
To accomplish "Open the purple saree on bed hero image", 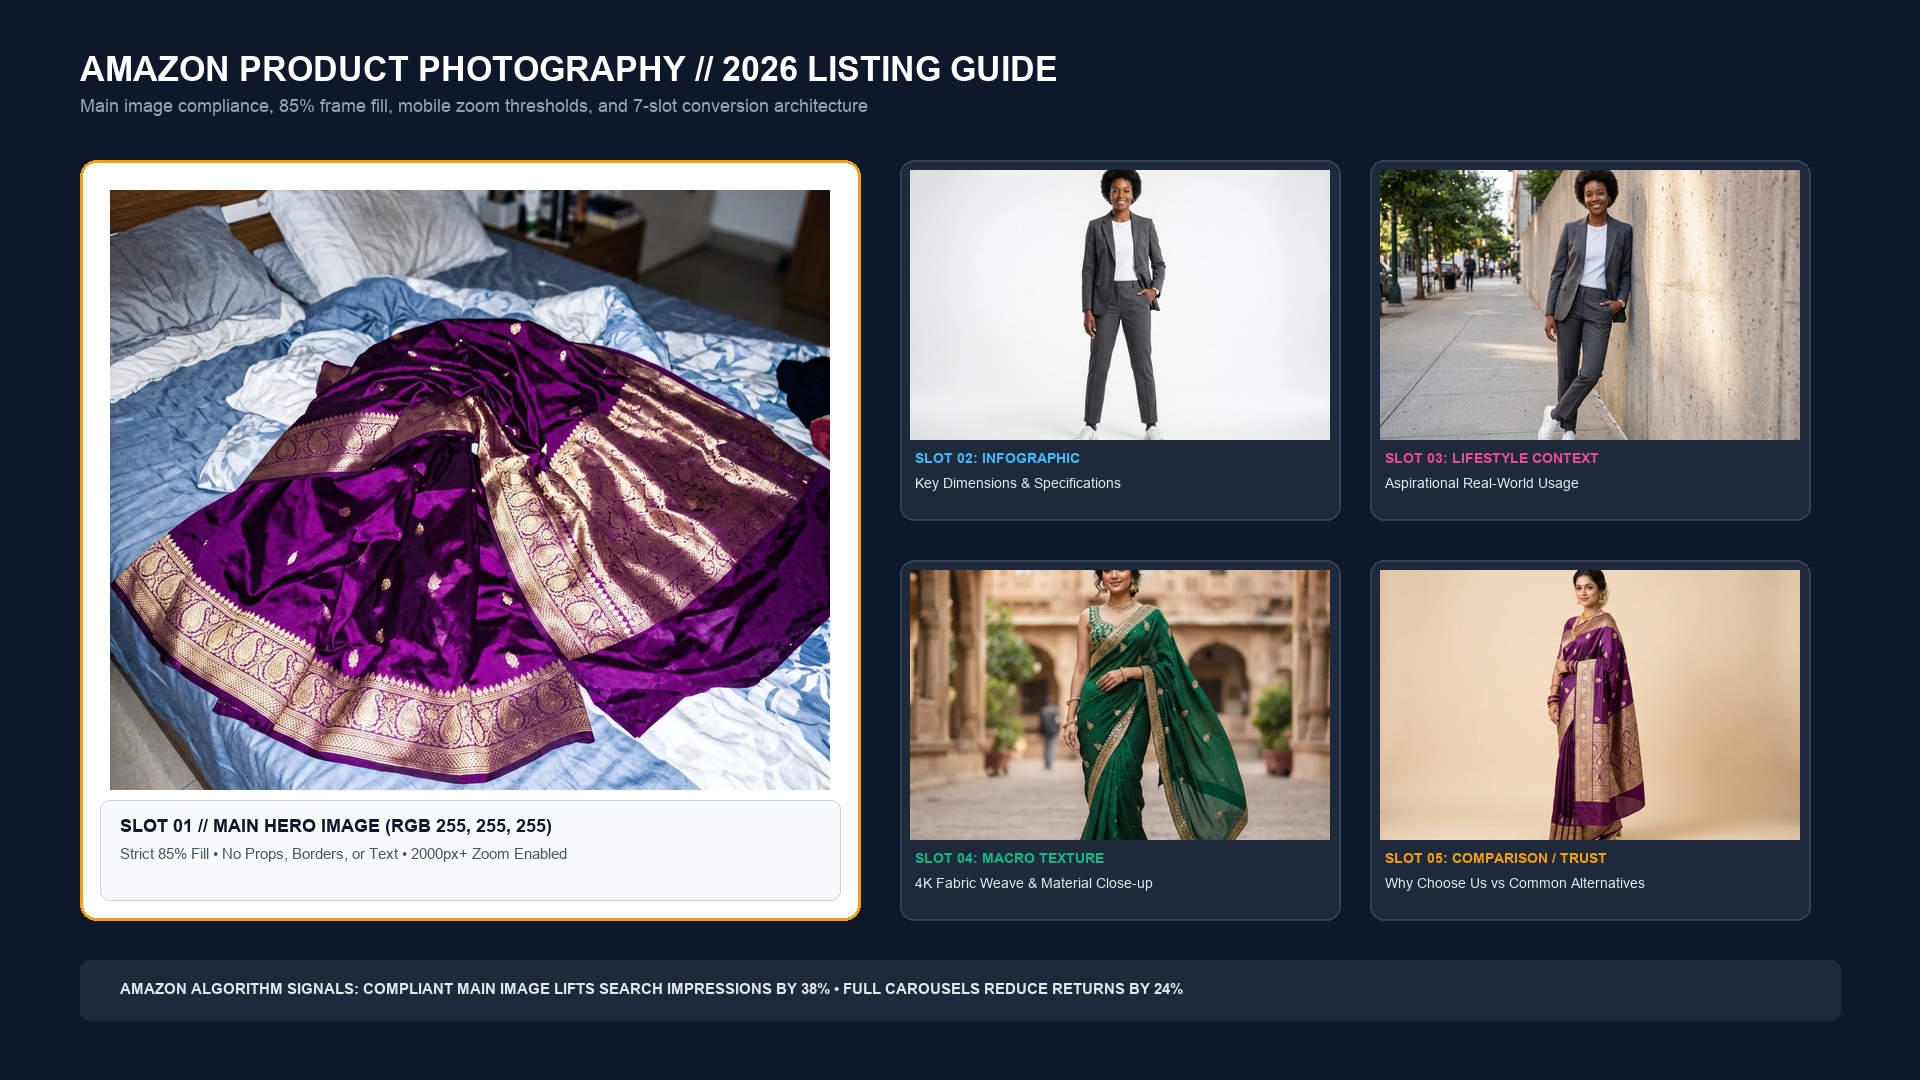I will click(470, 490).
